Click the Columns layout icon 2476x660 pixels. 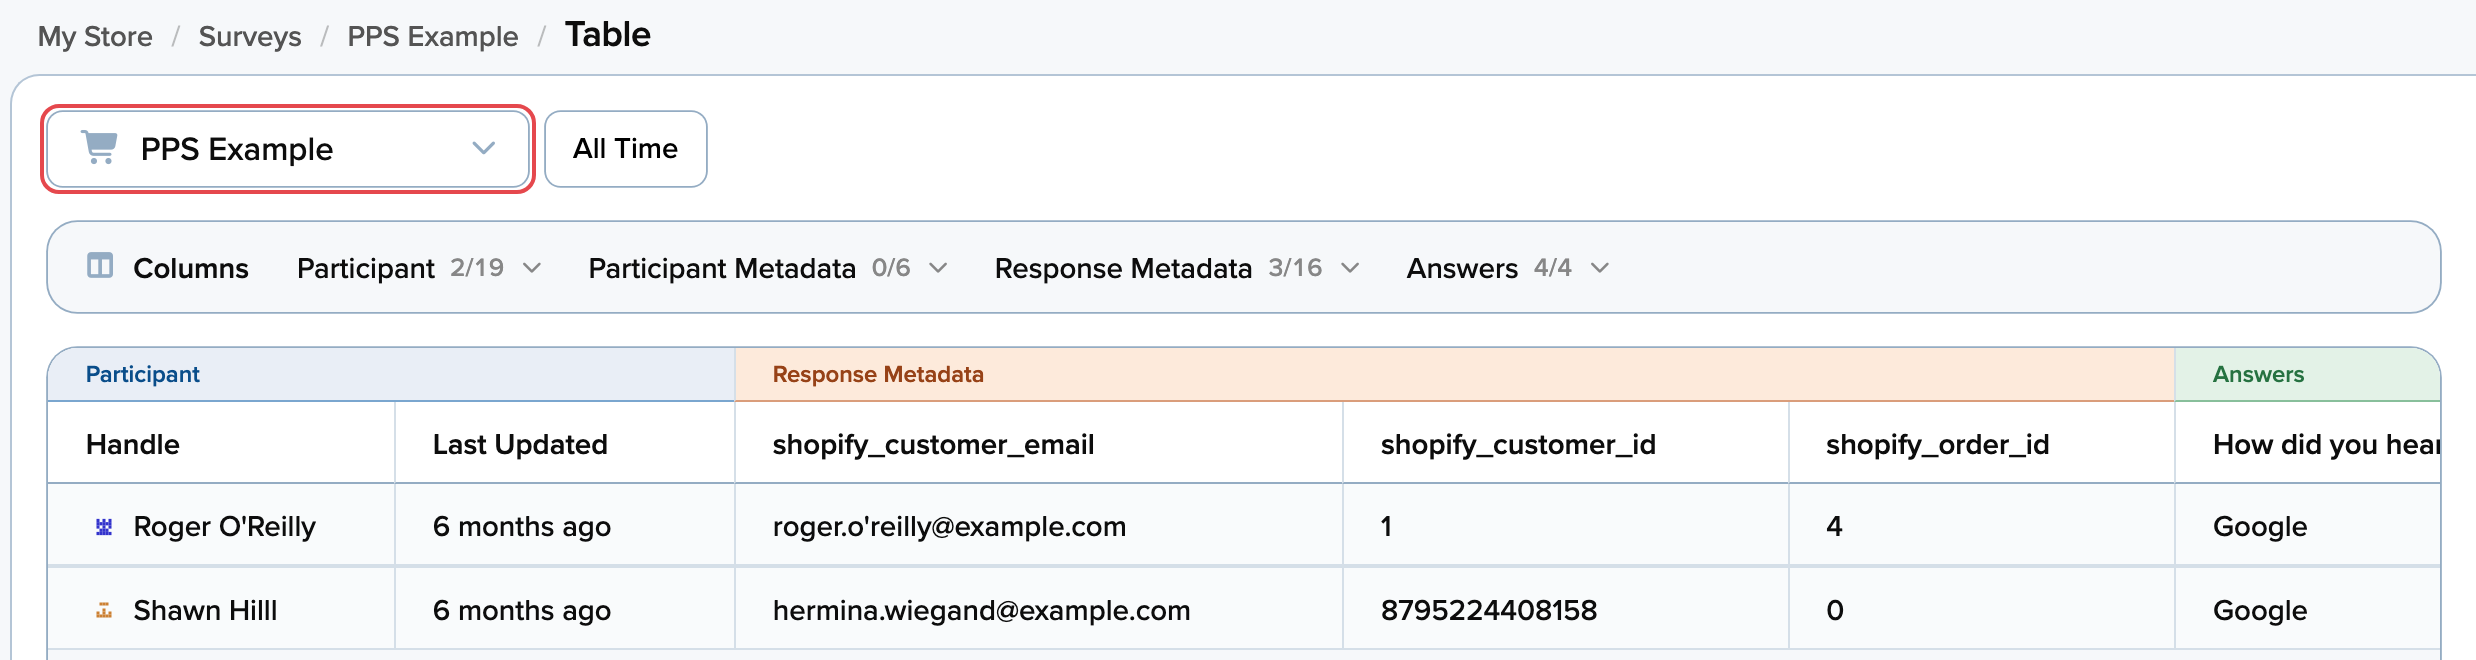(x=100, y=266)
